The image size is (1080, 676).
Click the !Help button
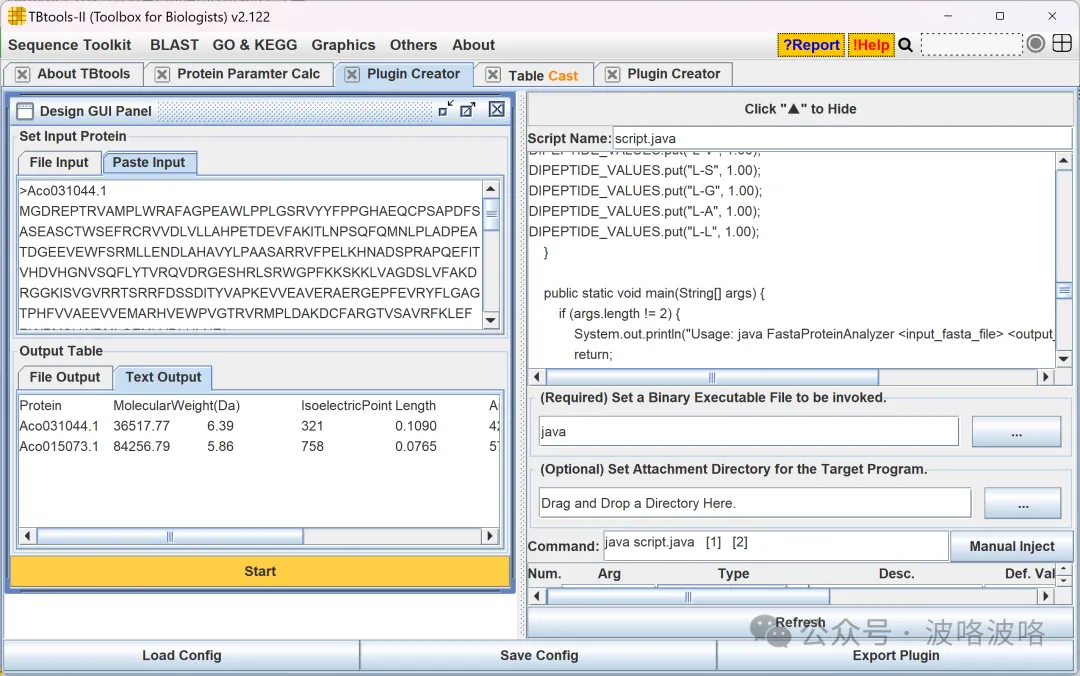pyautogui.click(x=871, y=45)
